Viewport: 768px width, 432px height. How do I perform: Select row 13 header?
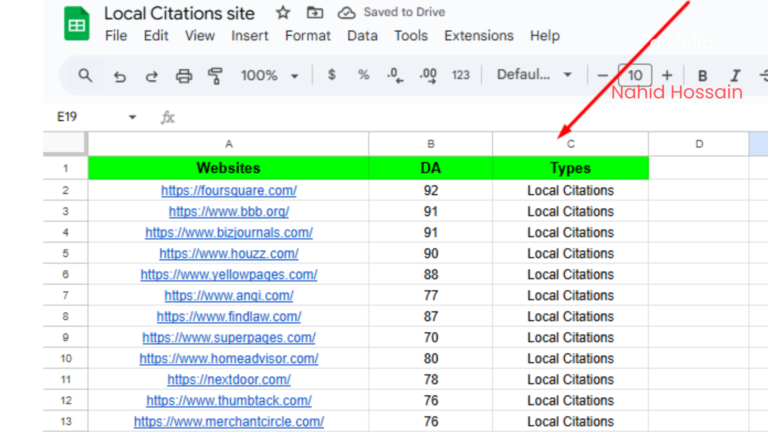click(x=65, y=422)
